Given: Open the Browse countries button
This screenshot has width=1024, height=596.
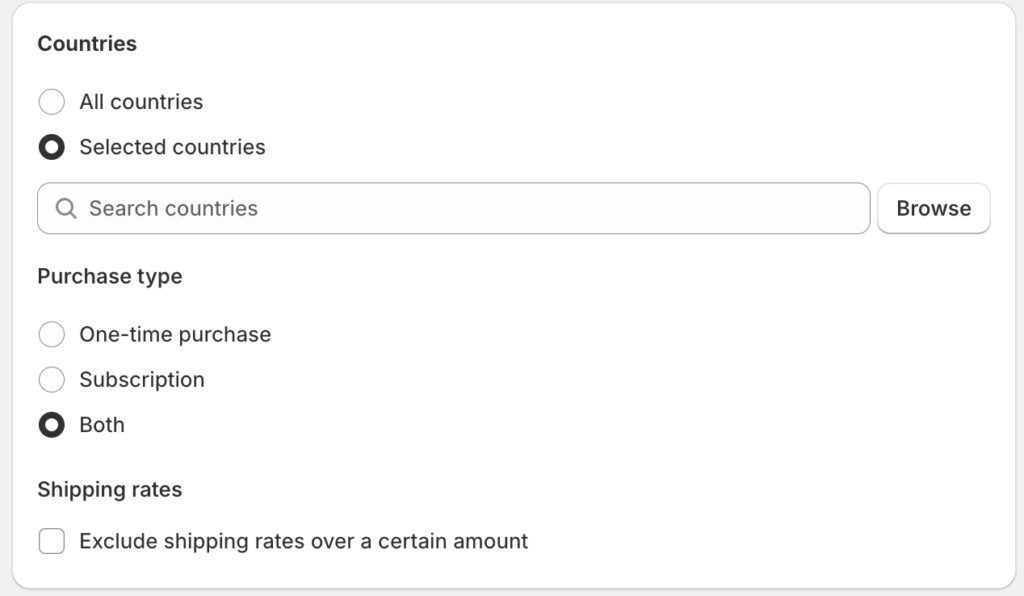Looking at the screenshot, I should [x=933, y=208].
